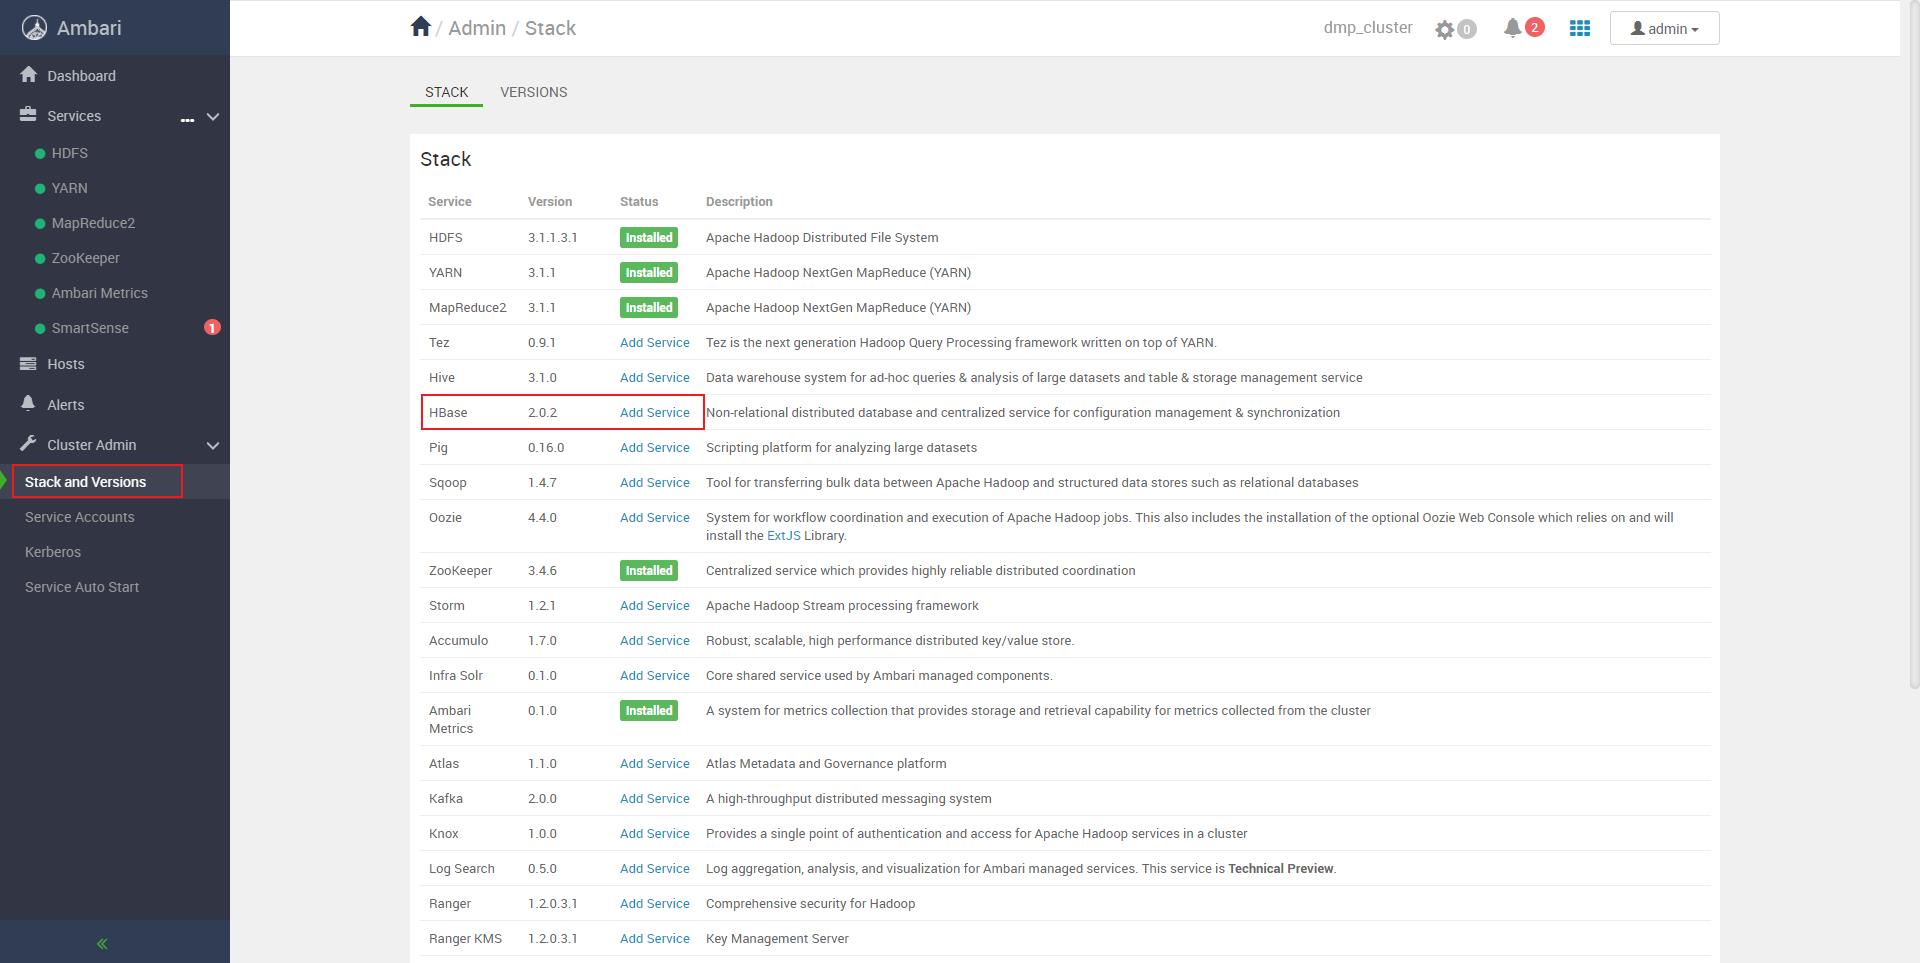Click the Hosts list icon
1920x963 pixels.
pos(28,364)
